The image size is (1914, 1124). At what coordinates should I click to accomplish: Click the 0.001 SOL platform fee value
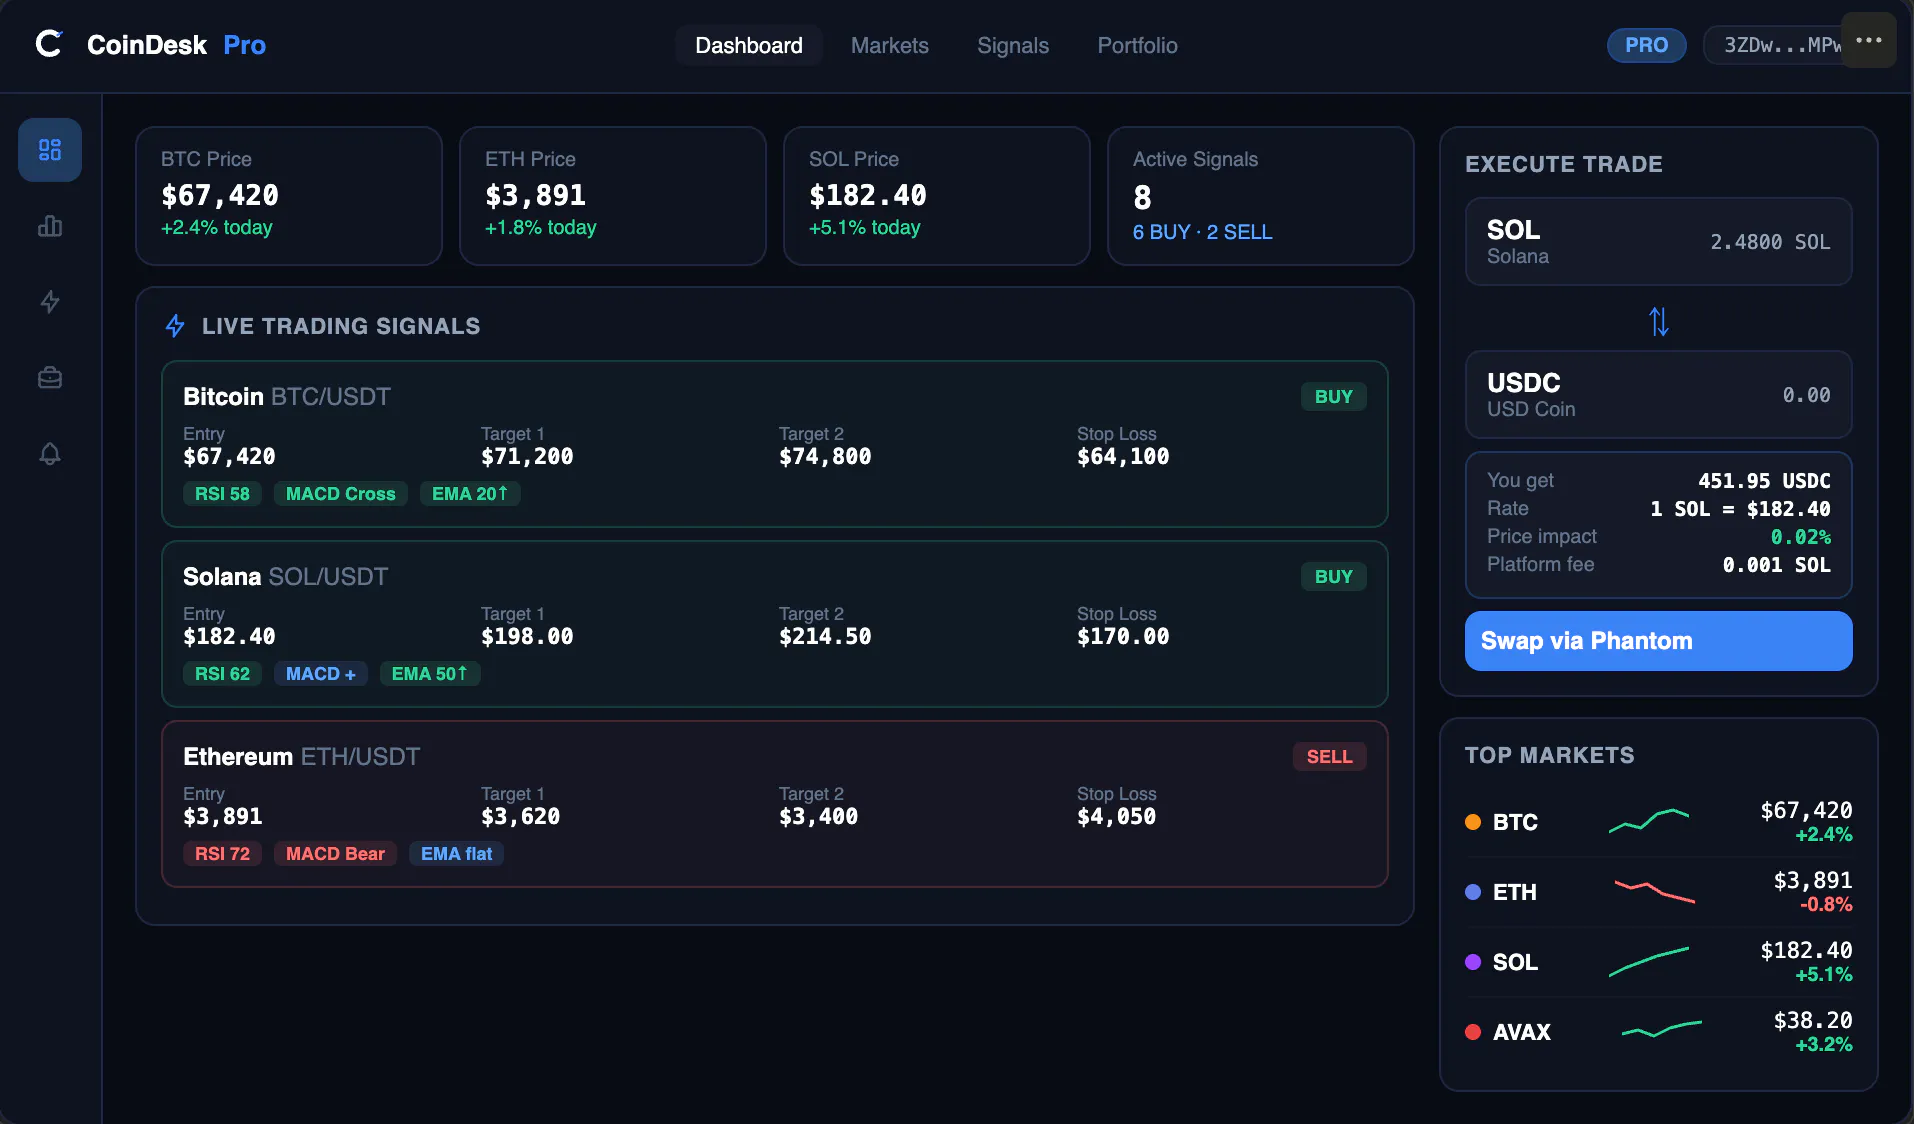[x=1777, y=565]
